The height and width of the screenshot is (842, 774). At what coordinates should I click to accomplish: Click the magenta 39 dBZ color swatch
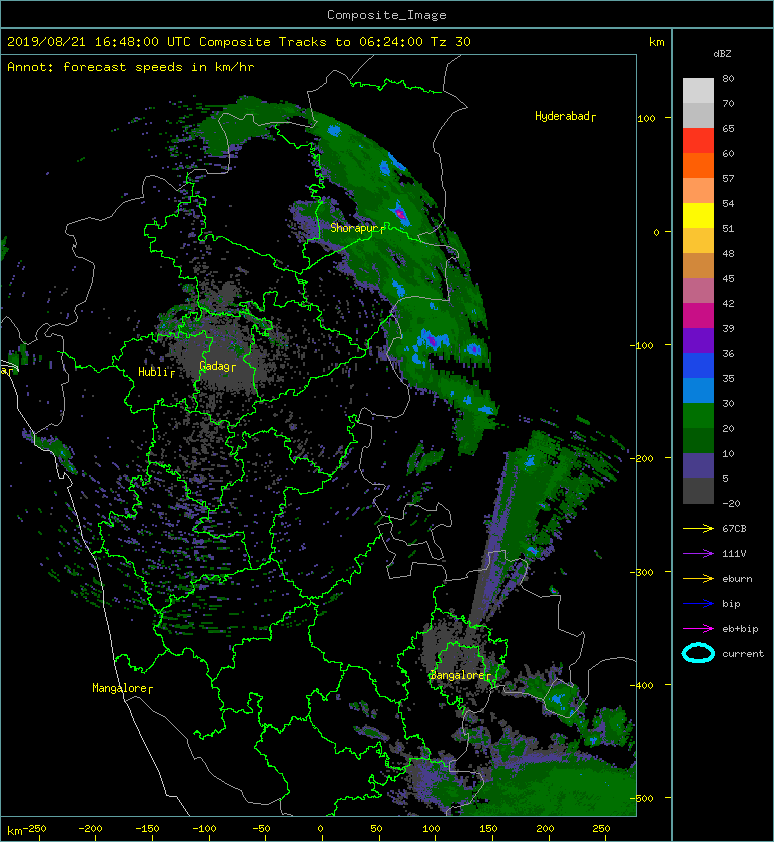pos(698,316)
